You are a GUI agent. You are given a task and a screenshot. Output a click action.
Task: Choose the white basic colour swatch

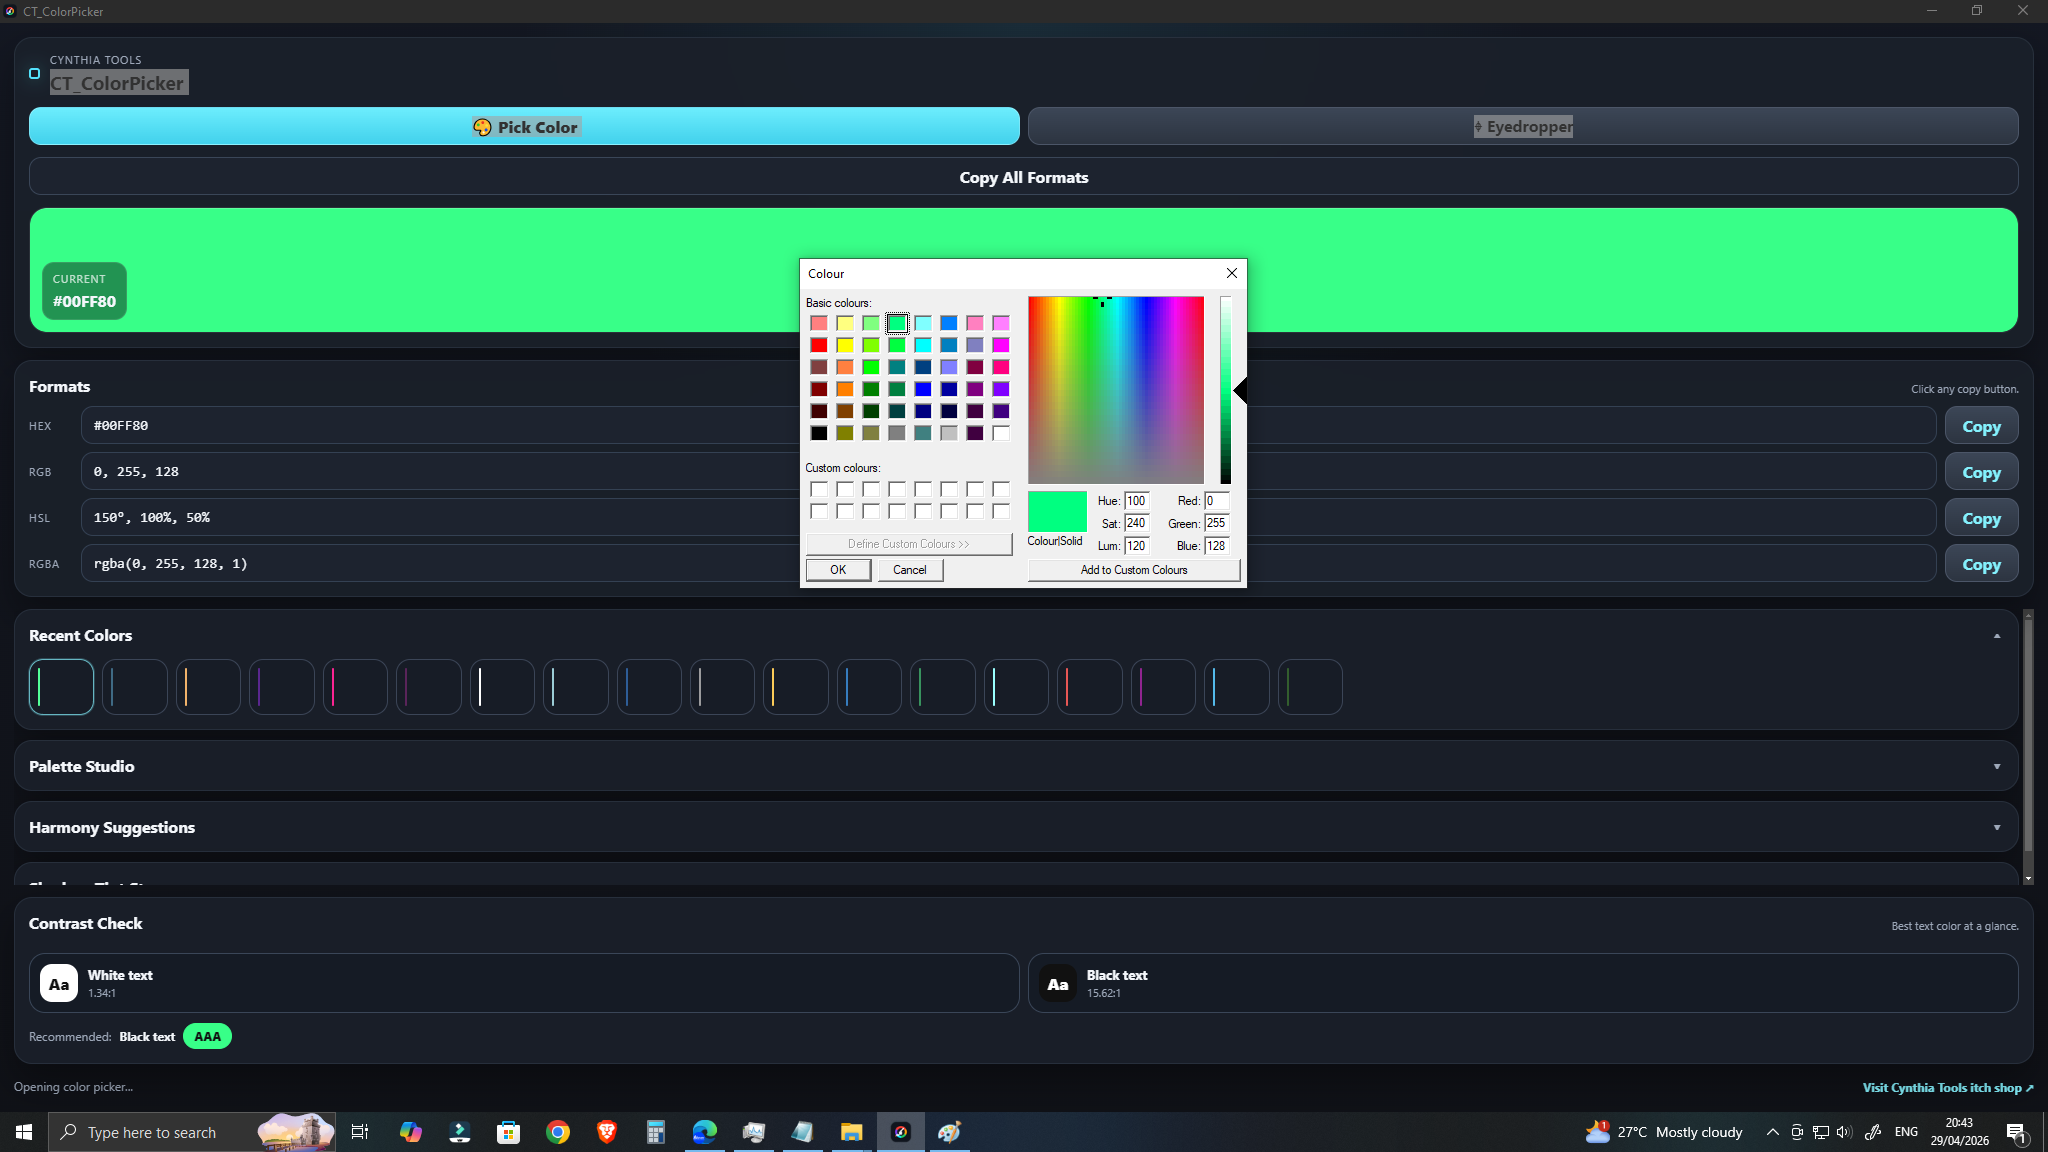1001,433
